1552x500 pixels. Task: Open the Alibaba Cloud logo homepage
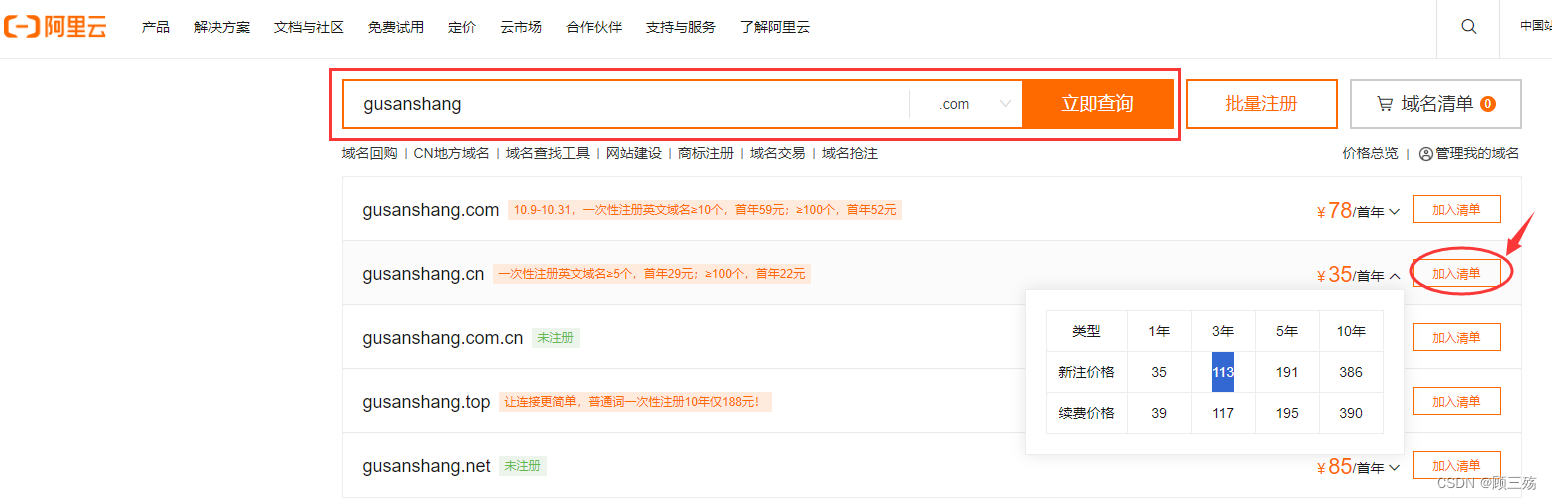click(56, 27)
